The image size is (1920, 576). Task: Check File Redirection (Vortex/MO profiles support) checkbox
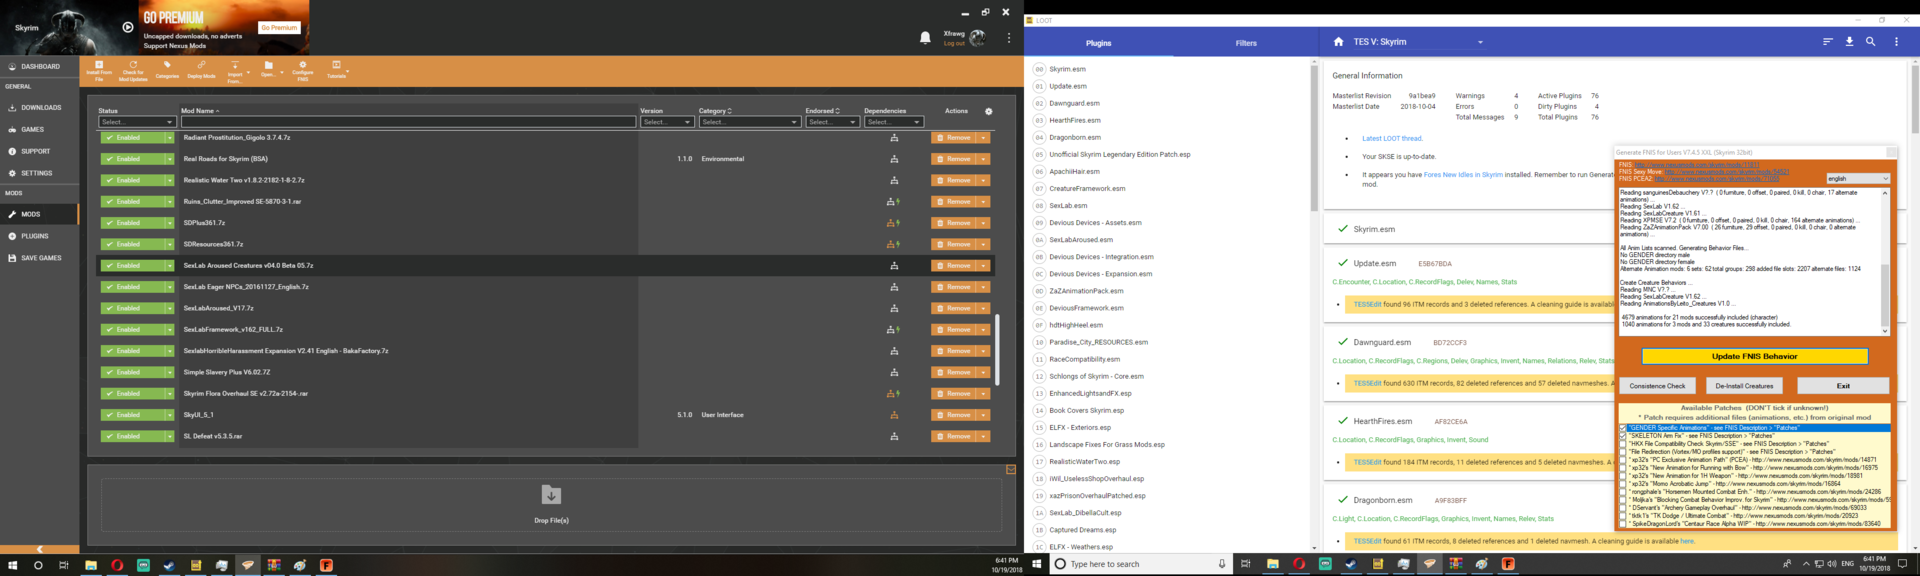pyautogui.click(x=1622, y=452)
